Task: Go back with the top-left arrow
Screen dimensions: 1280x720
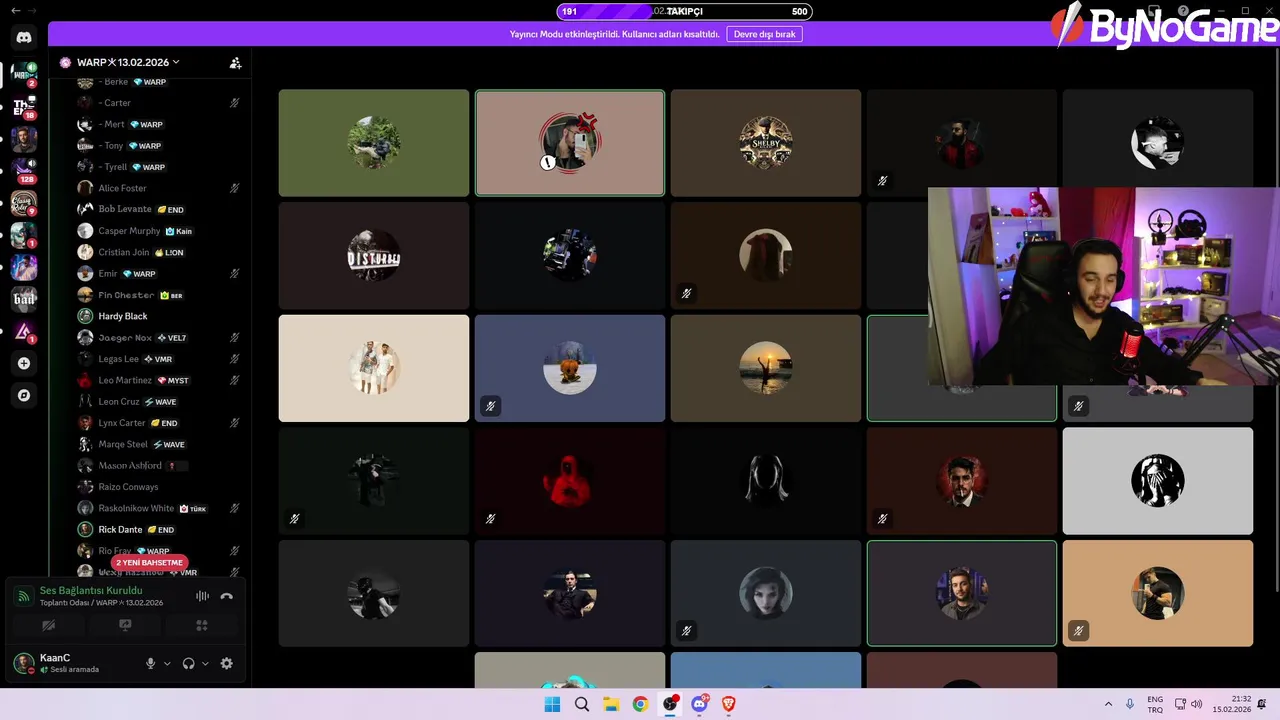Action: click(x=15, y=10)
